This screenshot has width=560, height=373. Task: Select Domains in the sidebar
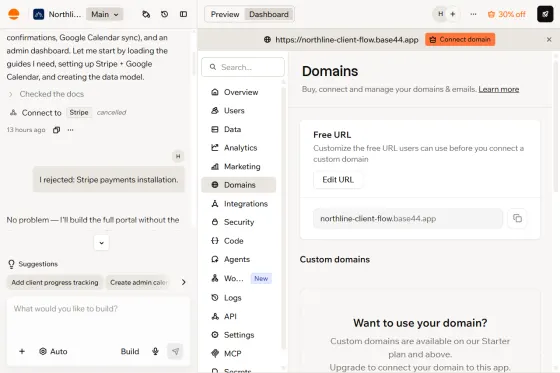[x=239, y=185]
